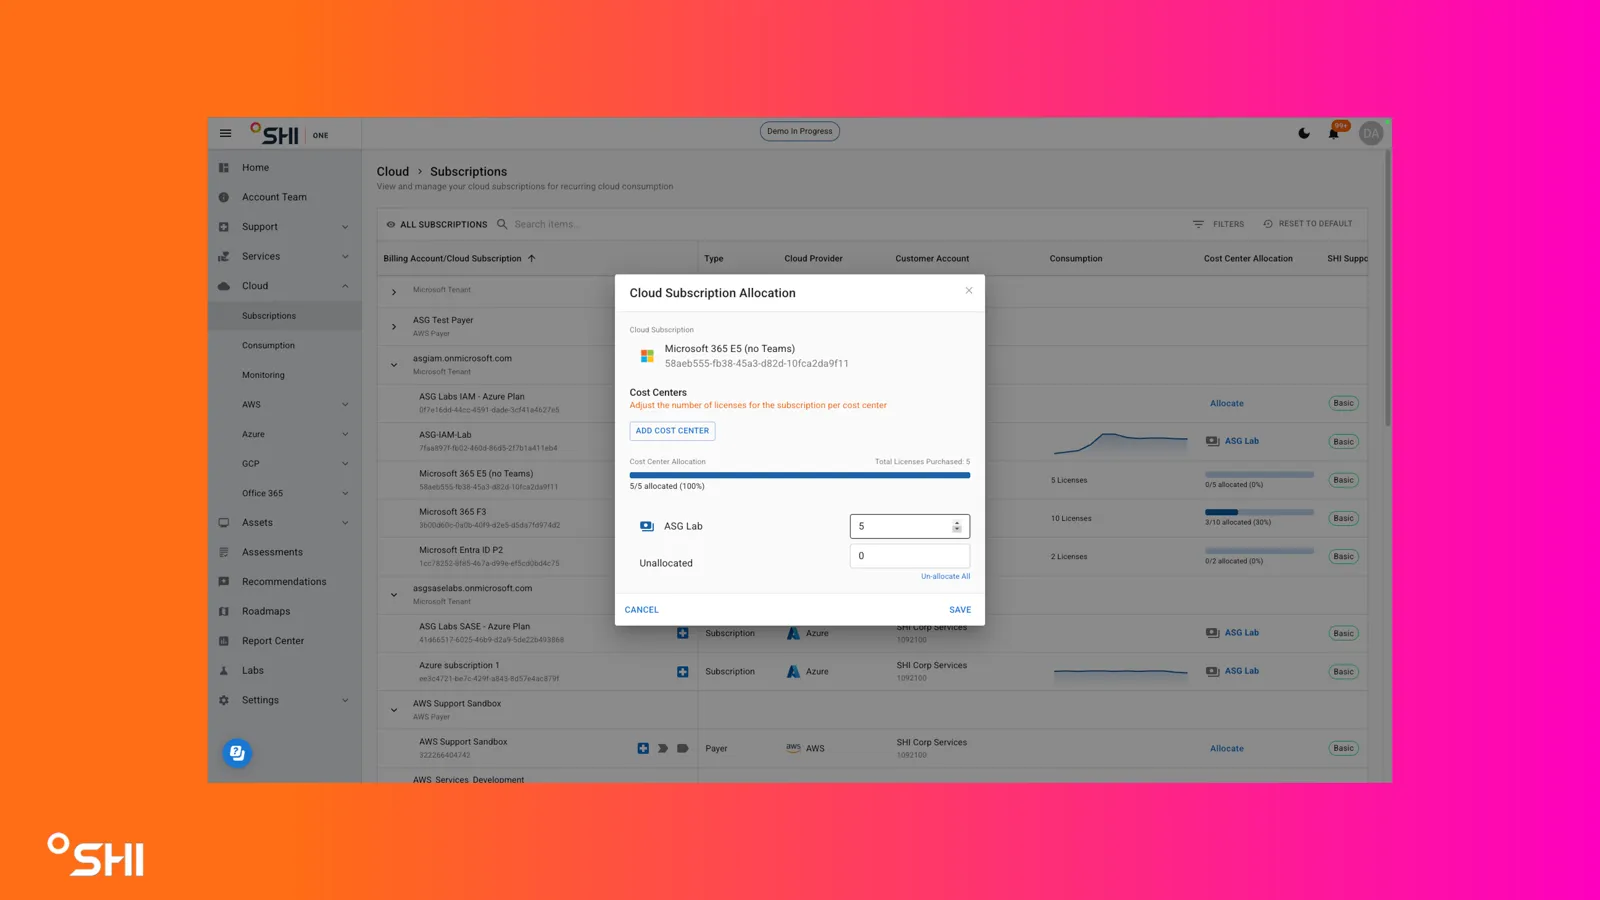Click plus icon on AWS Support Sandbox row

point(643,748)
